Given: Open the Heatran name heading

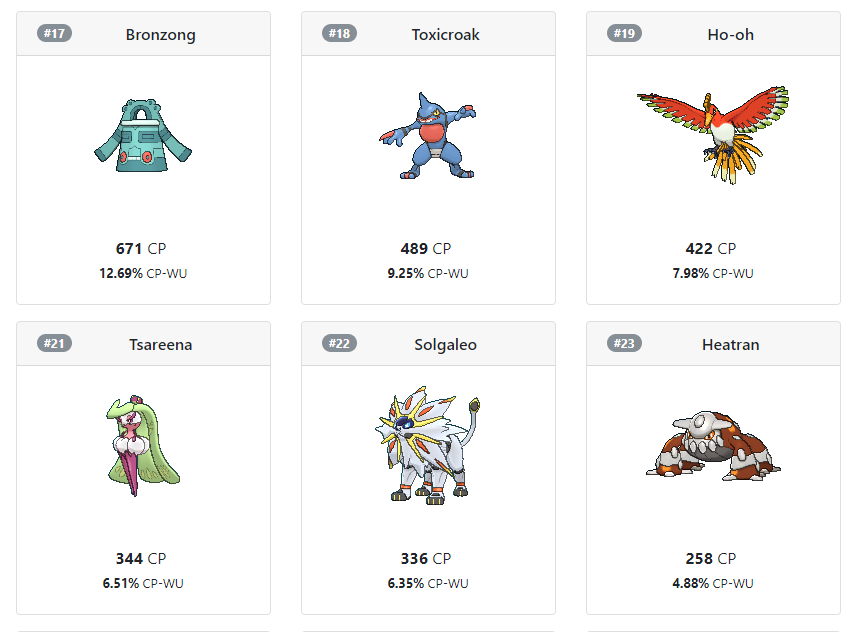Looking at the screenshot, I should click(x=731, y=344).
